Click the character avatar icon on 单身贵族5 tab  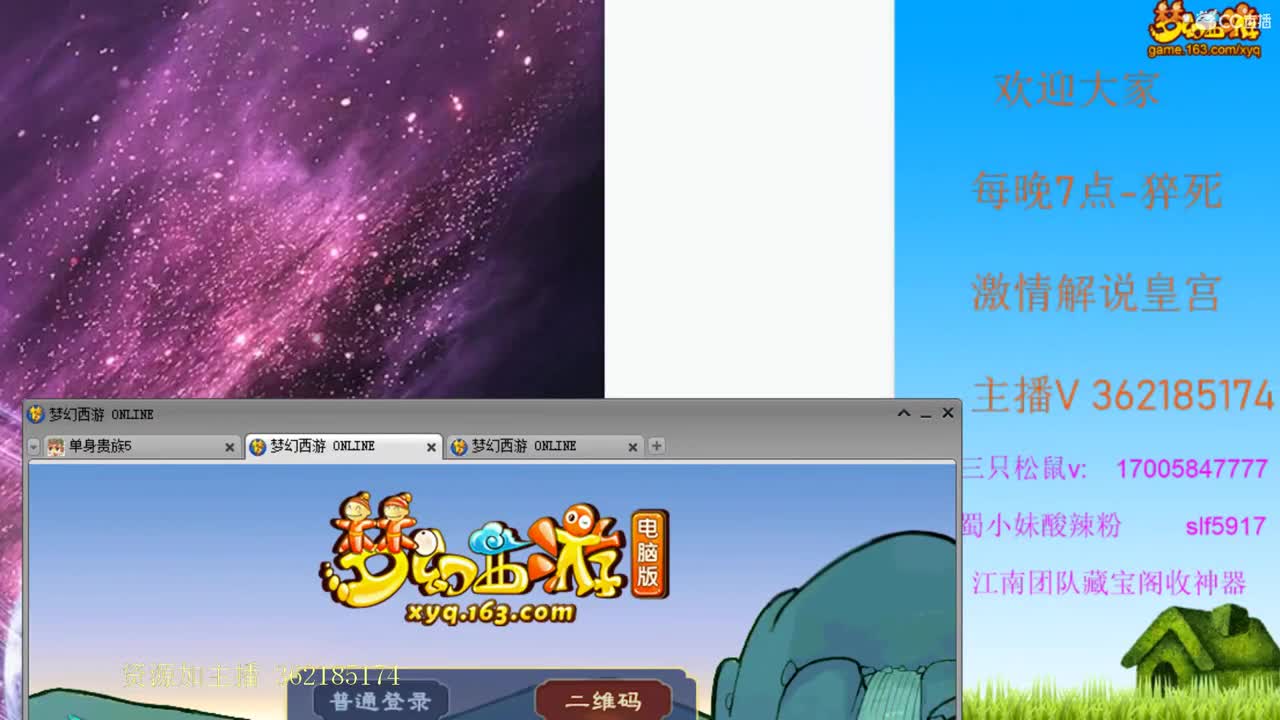pyautogui.click(x=55, y=446)
